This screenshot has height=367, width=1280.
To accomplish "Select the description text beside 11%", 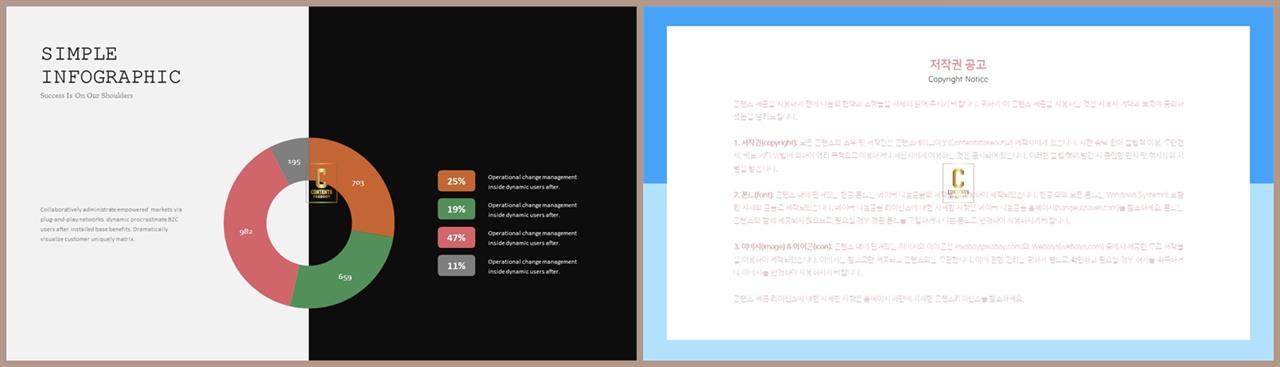I will point(532,266).
